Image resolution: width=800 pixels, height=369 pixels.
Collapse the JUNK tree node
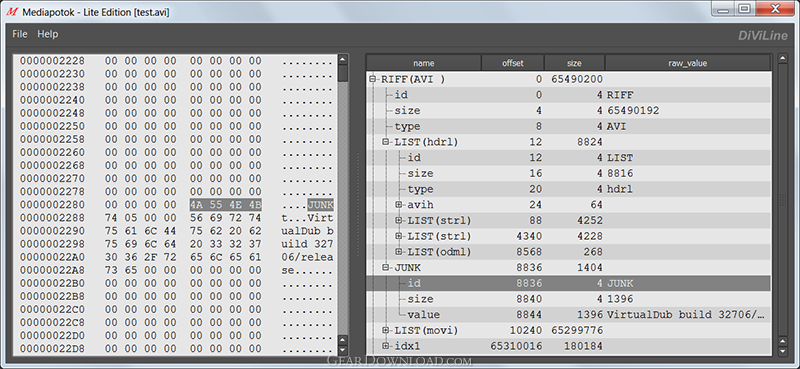click(386, 267)
